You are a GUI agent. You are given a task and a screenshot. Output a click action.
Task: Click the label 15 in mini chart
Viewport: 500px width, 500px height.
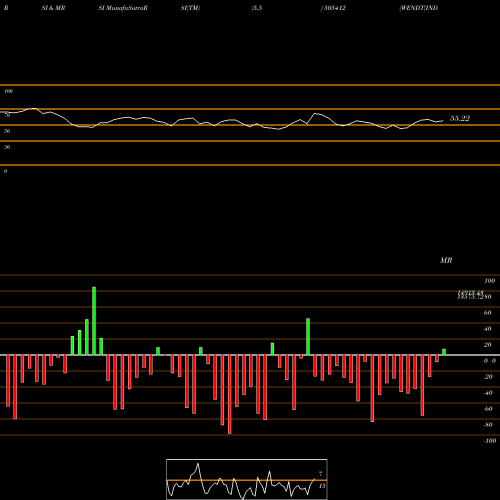[x=322, y=486]
